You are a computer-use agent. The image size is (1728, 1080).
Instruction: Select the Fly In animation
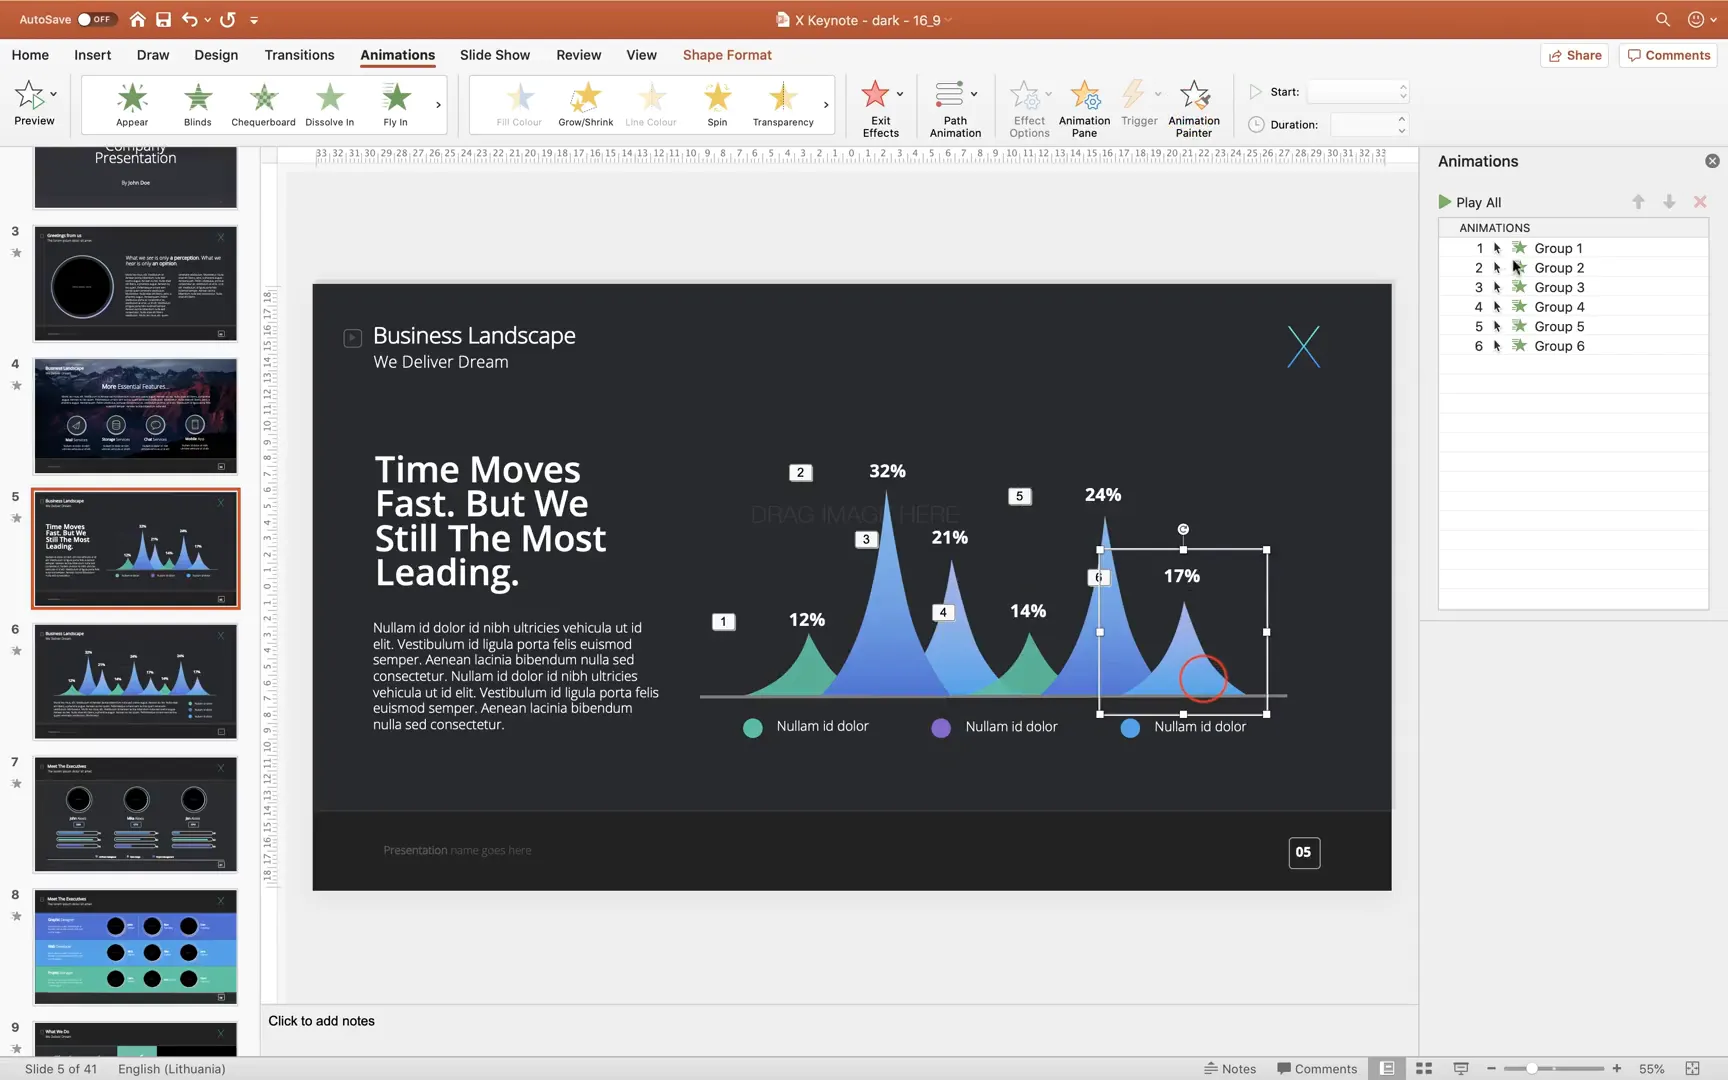[394, 104]
